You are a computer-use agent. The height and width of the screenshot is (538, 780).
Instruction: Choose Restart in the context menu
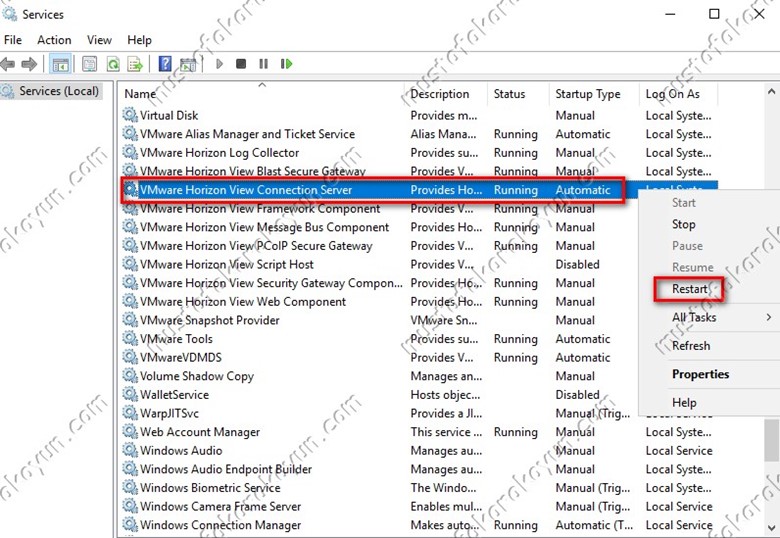coord(689,289)
